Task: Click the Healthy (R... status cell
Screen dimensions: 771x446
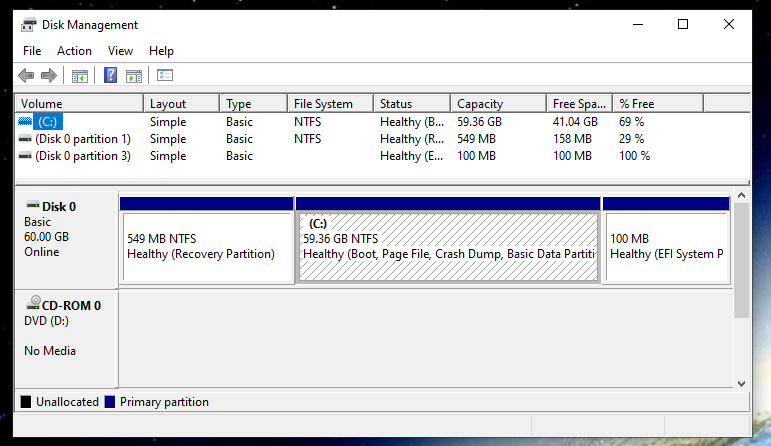Action: [412, 139]
